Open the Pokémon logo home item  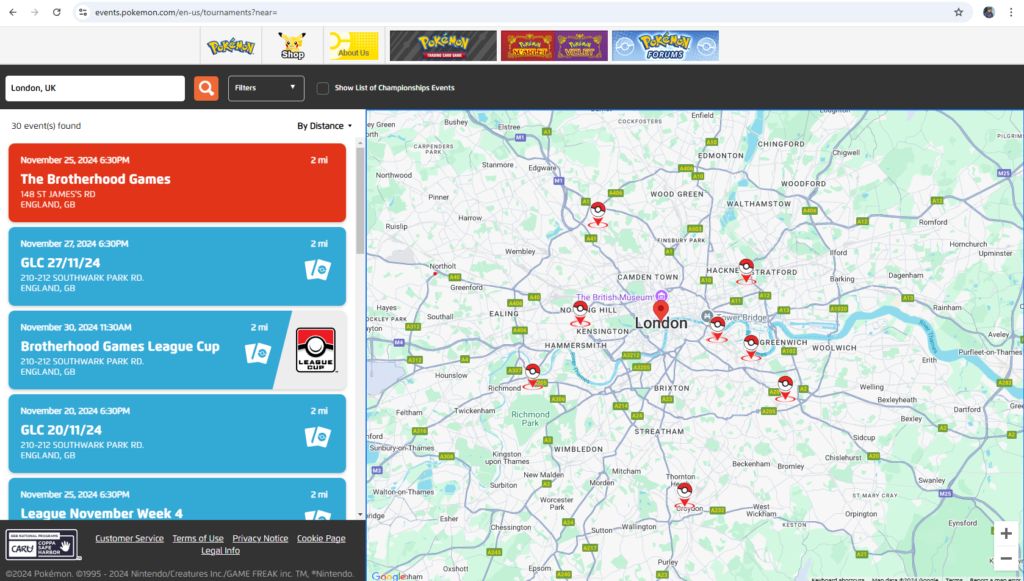pyautogui.click(x=231, y=45)
